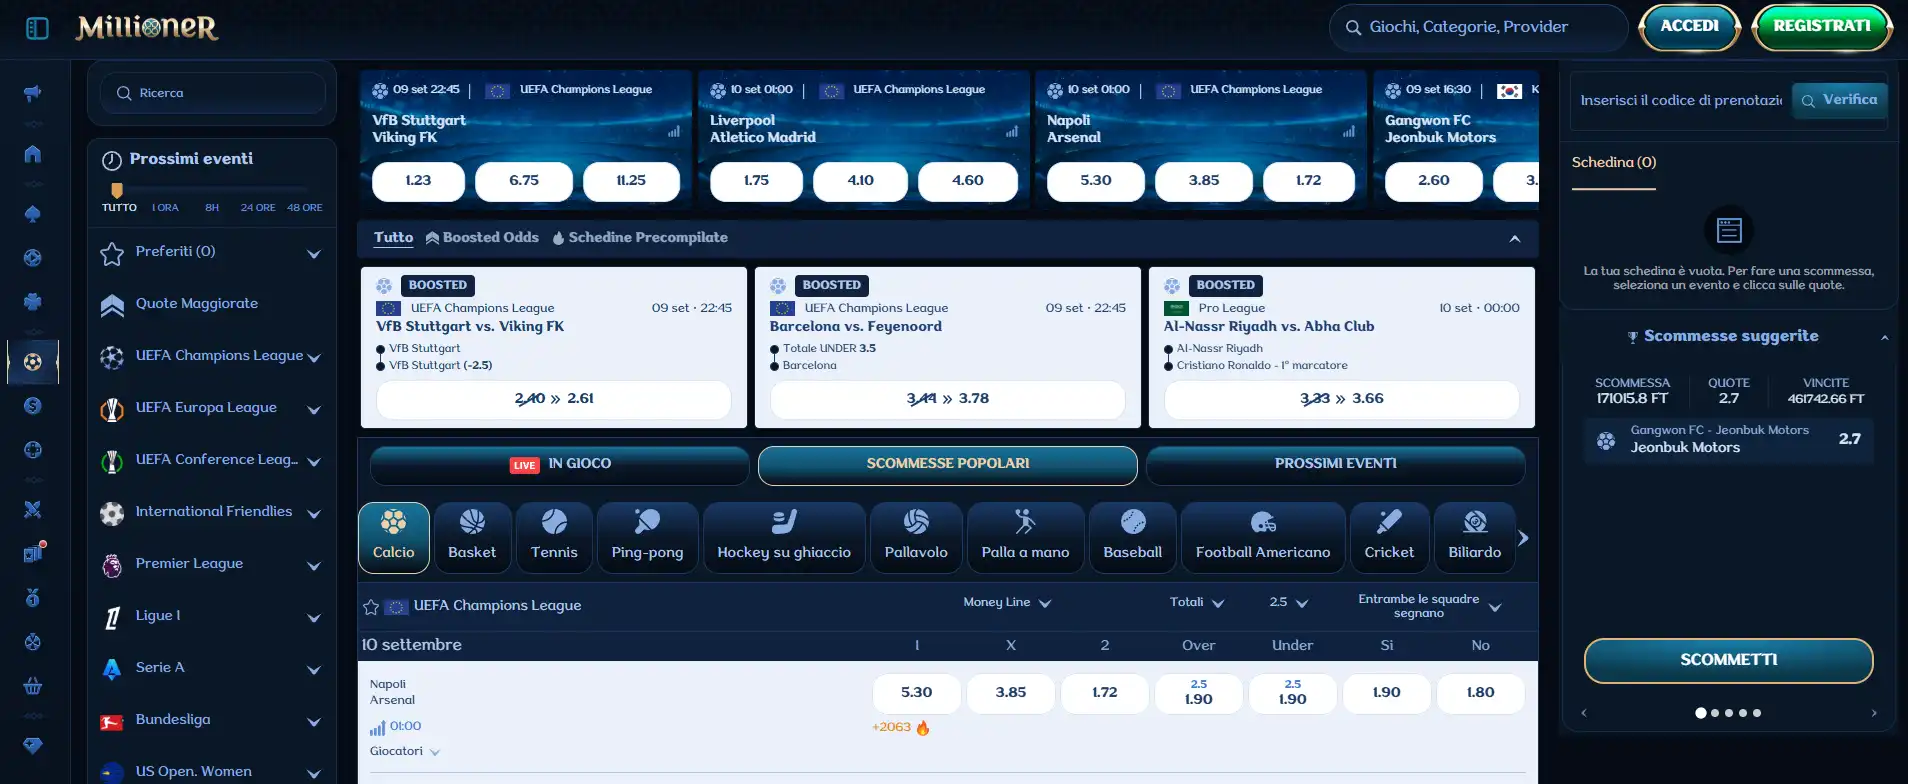The height and width of the screenshot is (784, 1908).
Task: Select the Football Americano sport
Action: pos(1263,538)
